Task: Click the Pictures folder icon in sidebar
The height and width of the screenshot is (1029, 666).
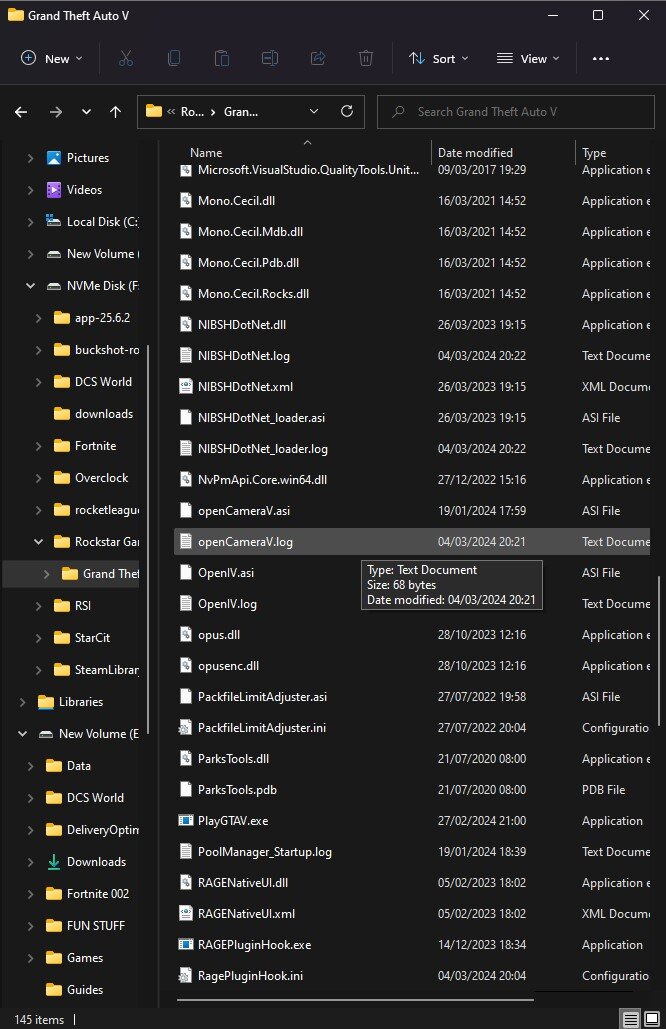Action: point(54,158)
